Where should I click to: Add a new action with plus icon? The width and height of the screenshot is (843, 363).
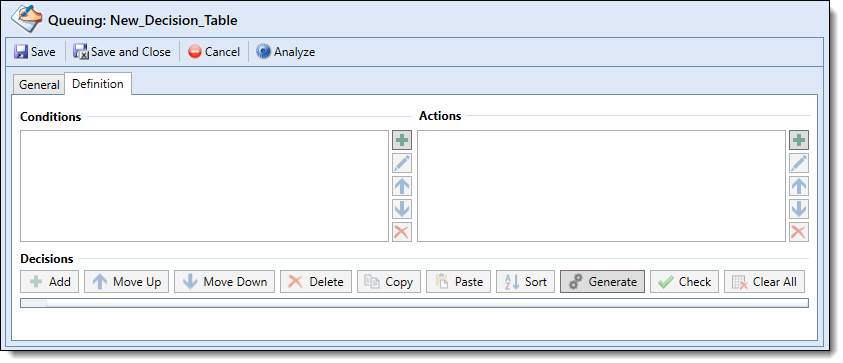[799, 140]
